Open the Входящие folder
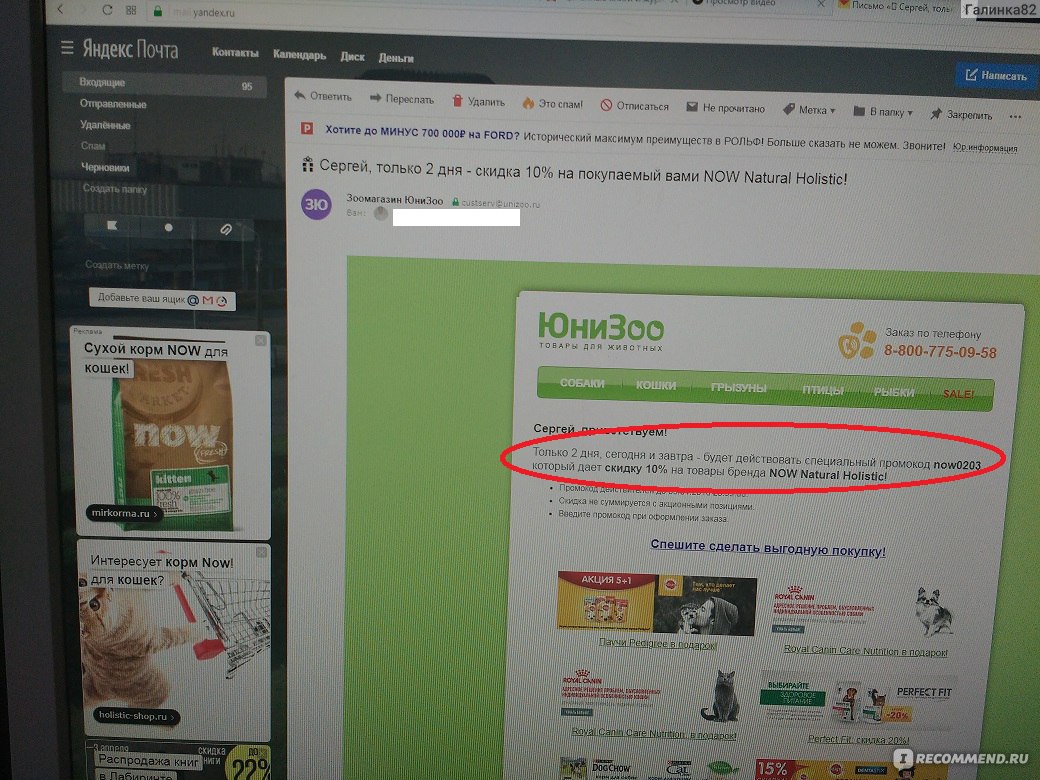This screenshot has width=1040, height=780. 164,84
